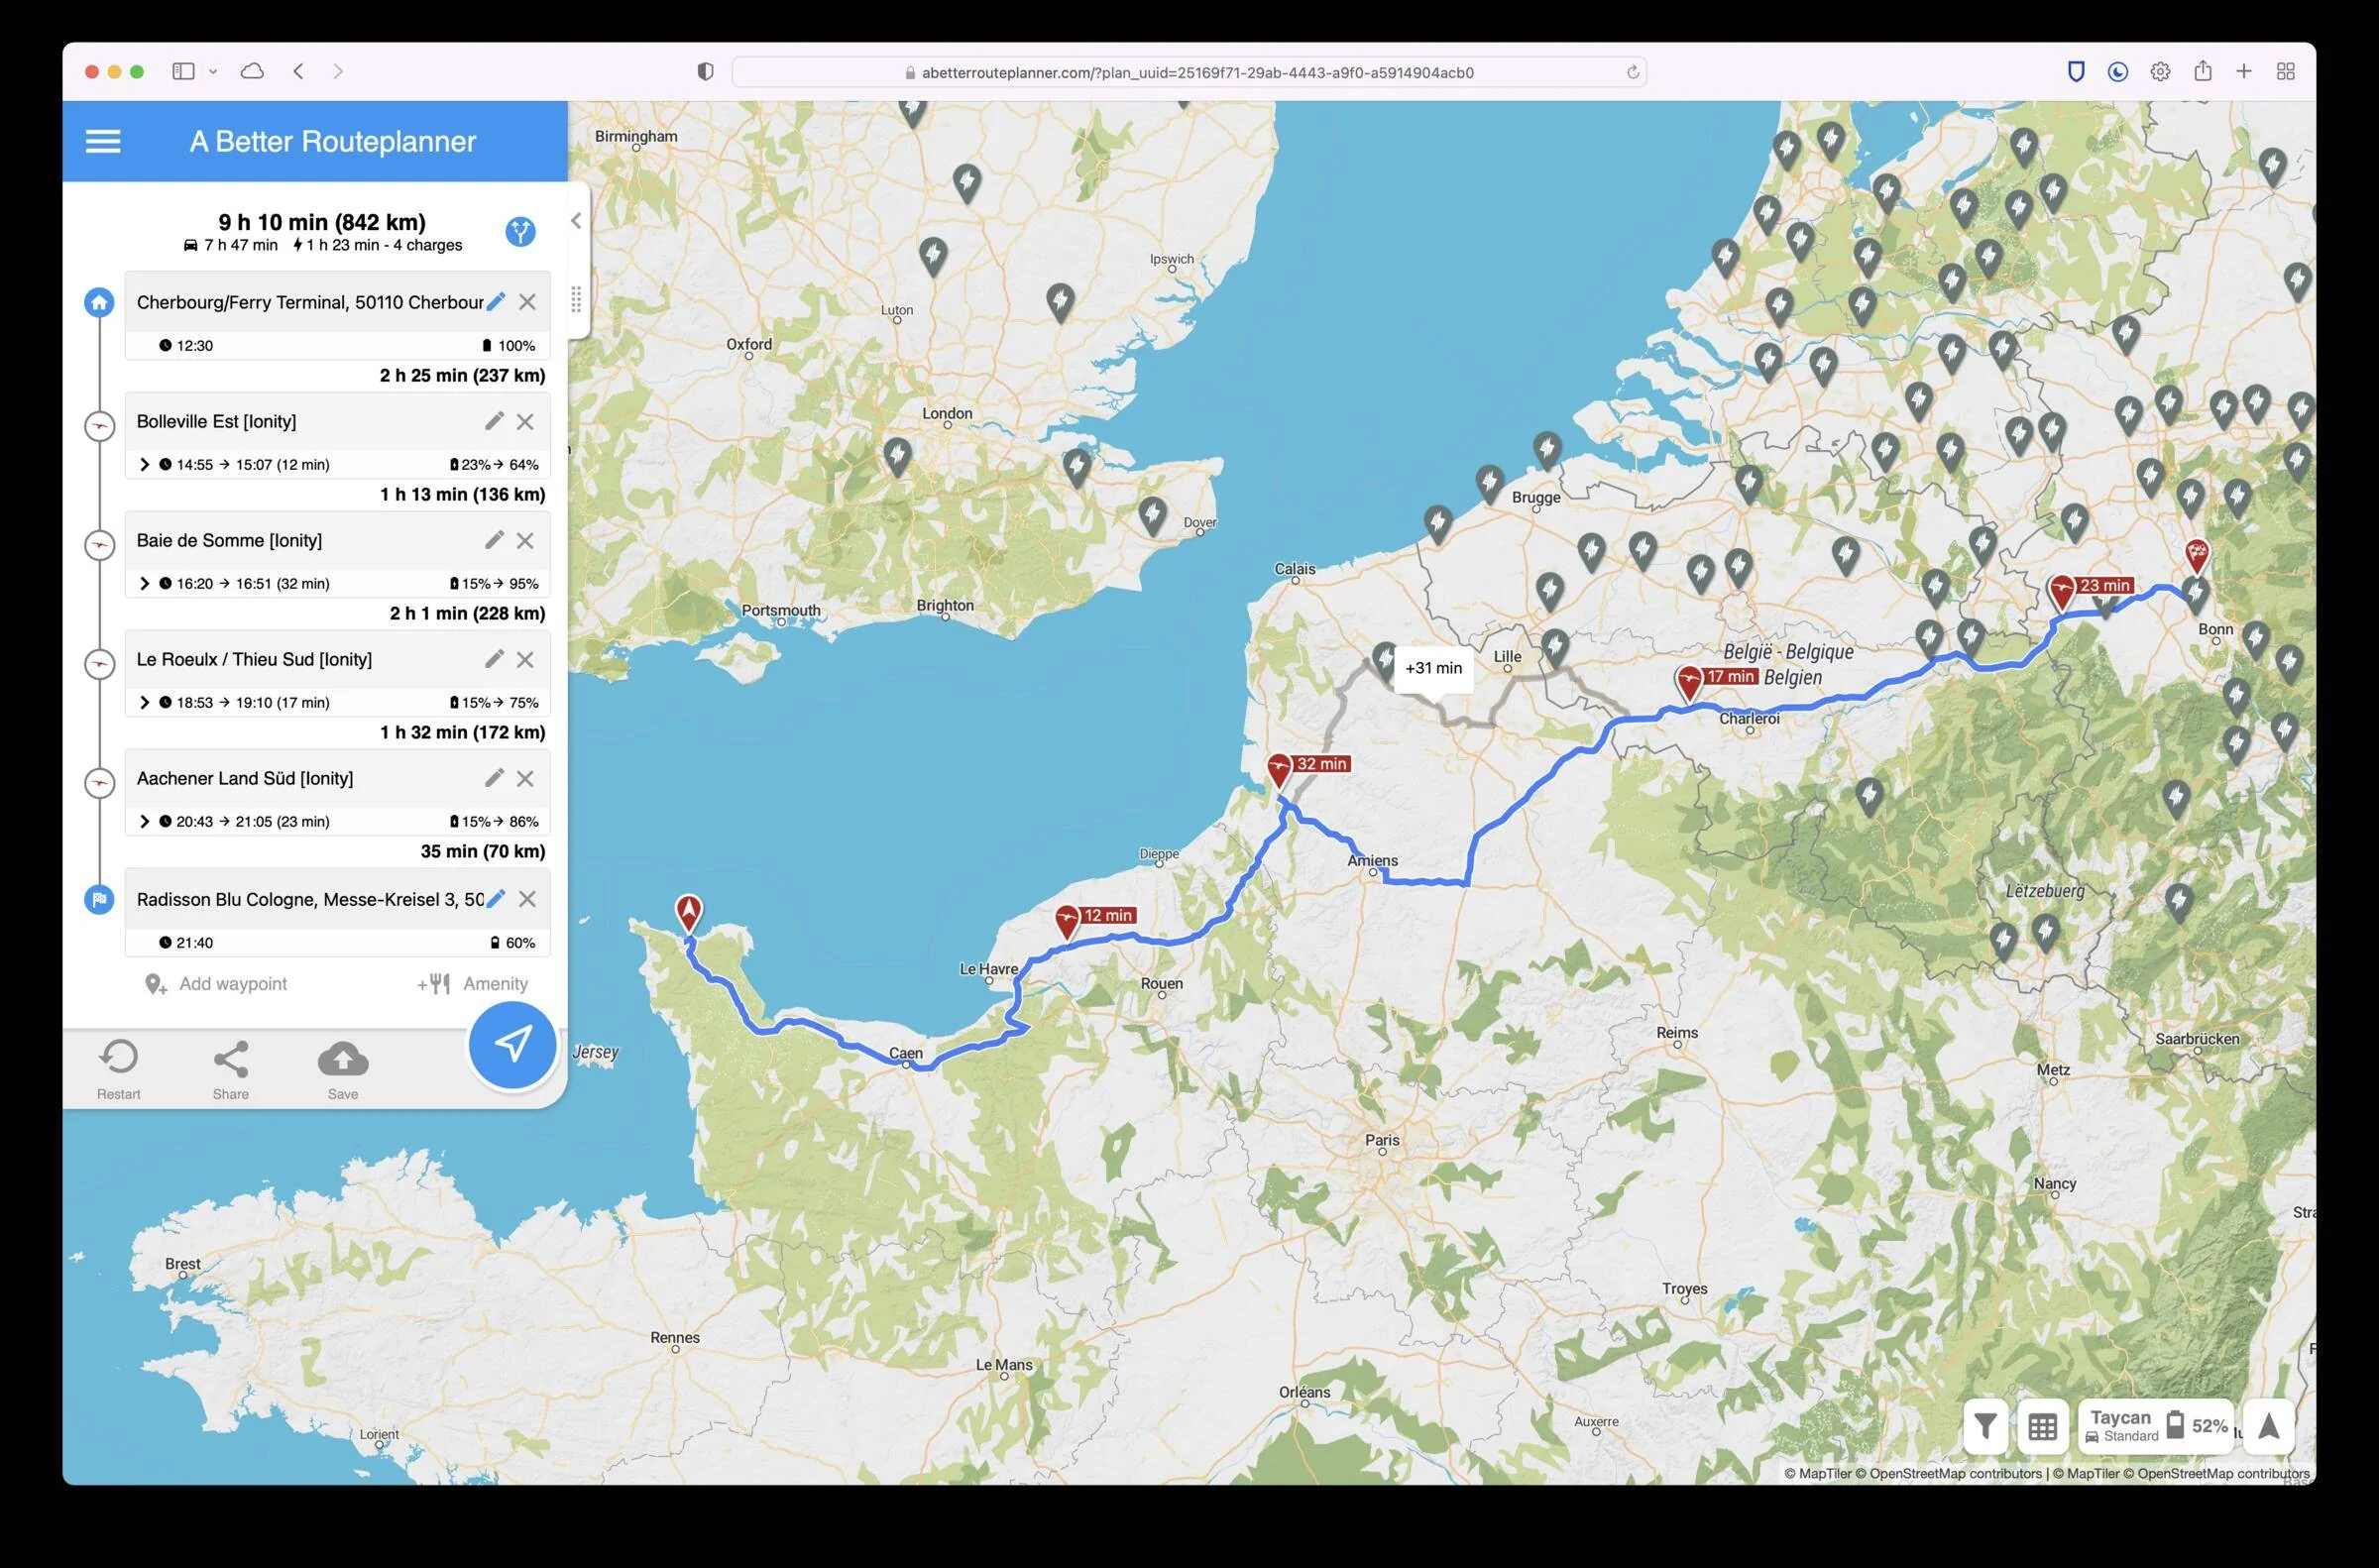The height and width of the screenshot is (1568, 2379).
Task: Restart the route plan
Action: [x=118, y=1069]
